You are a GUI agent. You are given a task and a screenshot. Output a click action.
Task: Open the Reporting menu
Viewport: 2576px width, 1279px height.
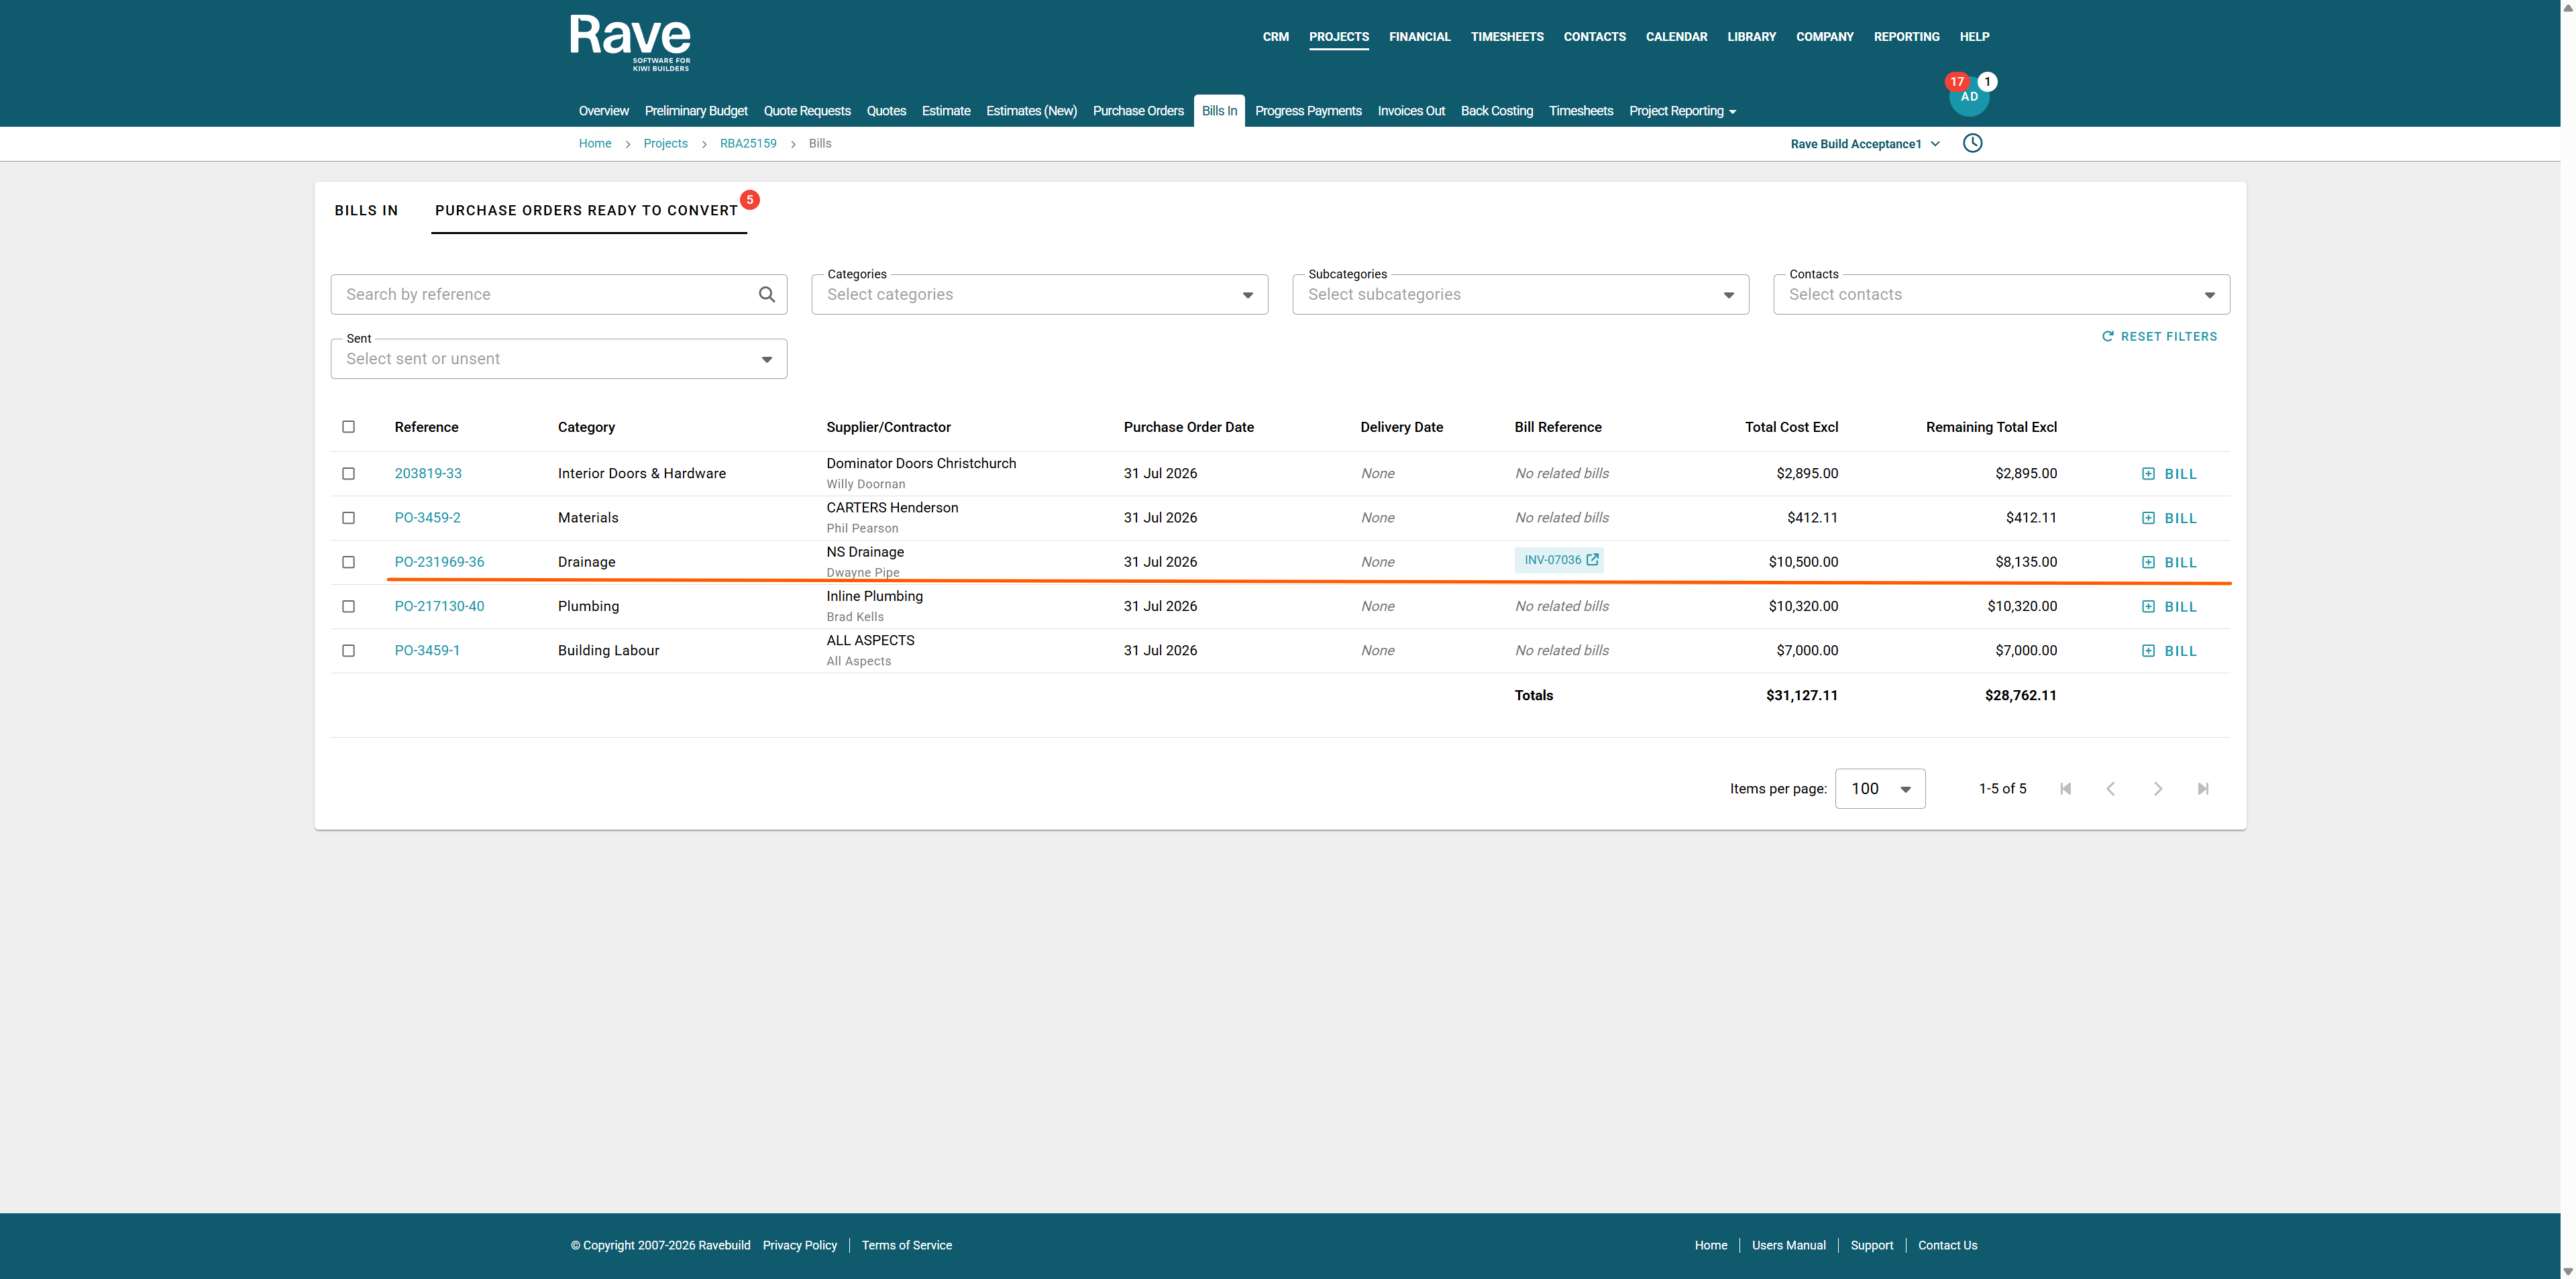(1906, 37)
